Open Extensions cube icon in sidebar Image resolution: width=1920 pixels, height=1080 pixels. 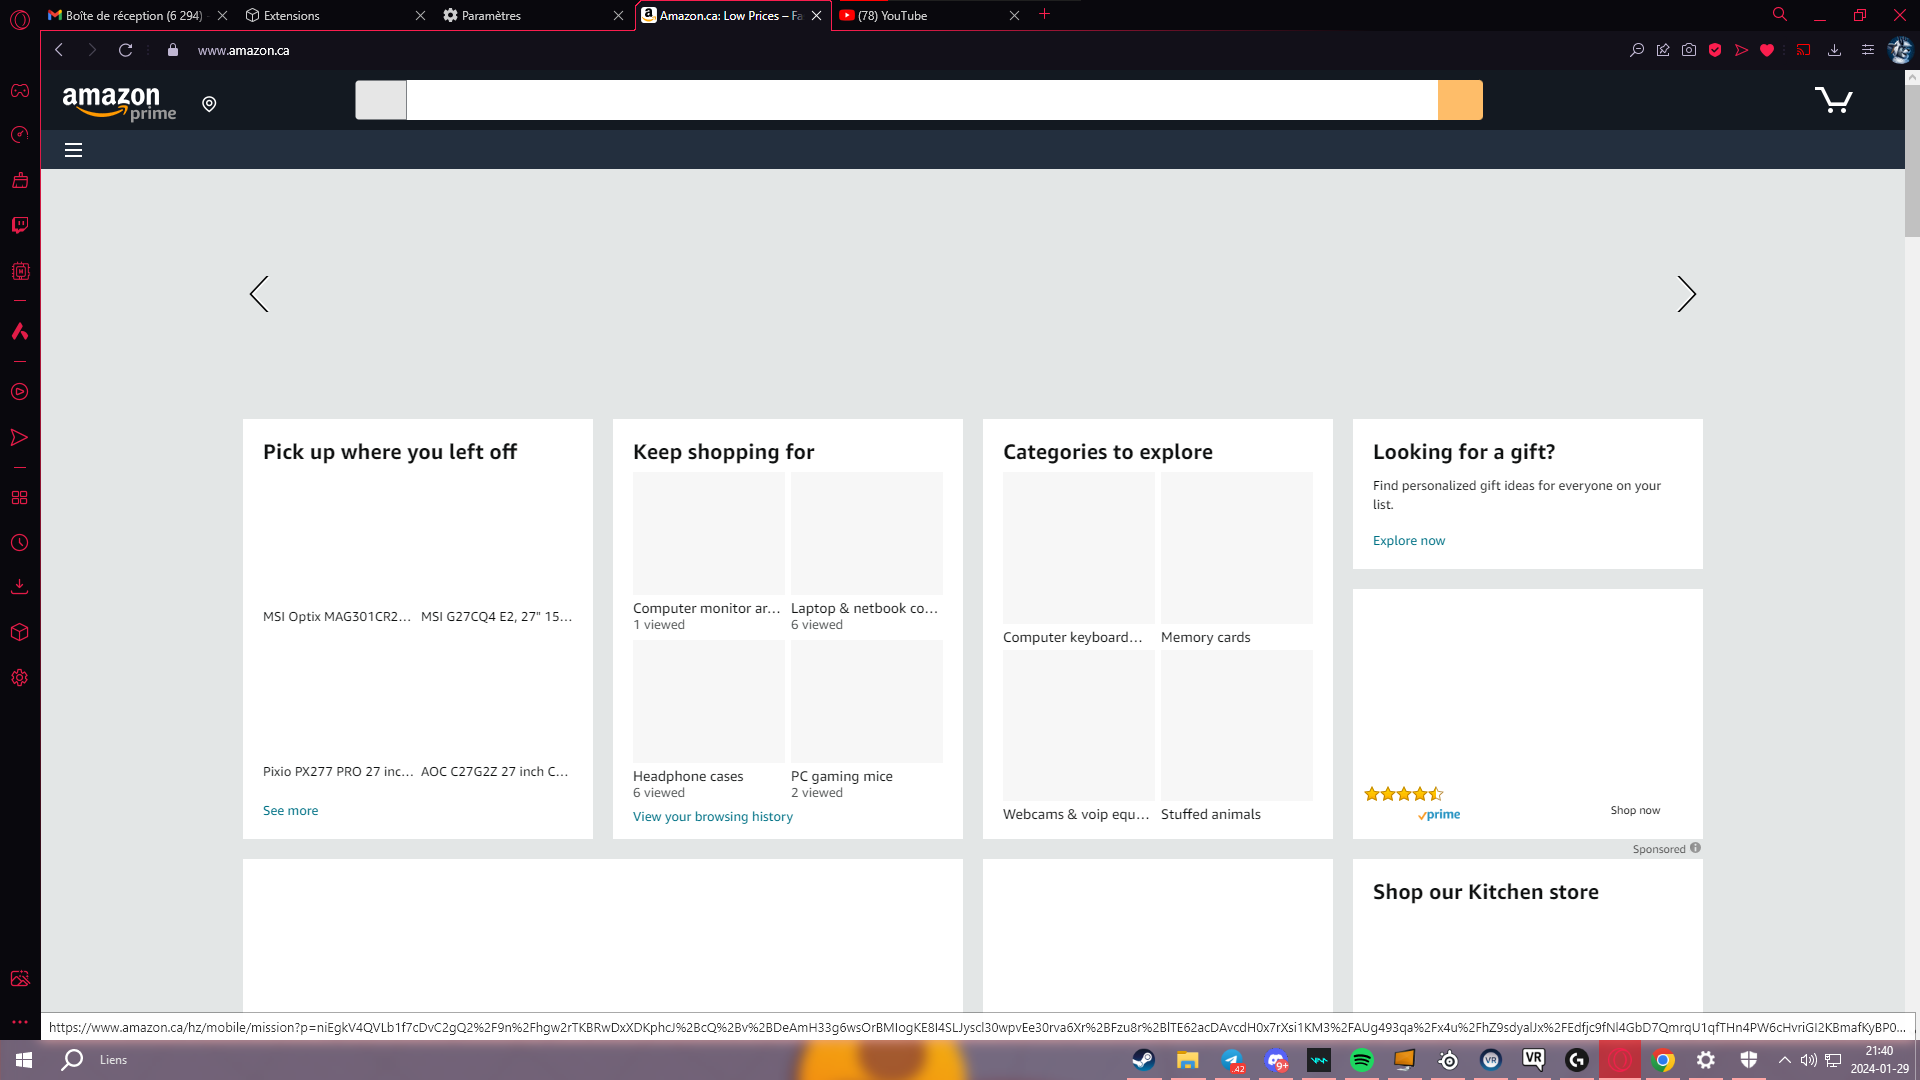click(20, 632)
